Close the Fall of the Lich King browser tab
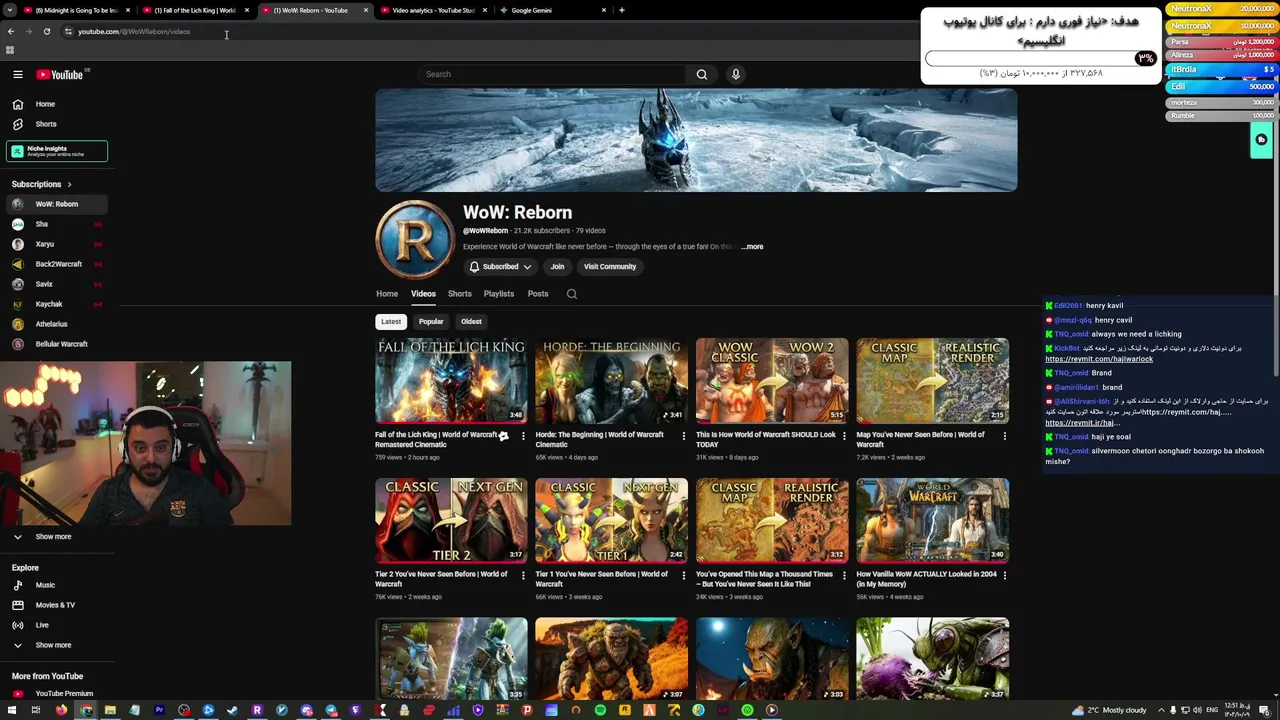 (x=247, y=10)
